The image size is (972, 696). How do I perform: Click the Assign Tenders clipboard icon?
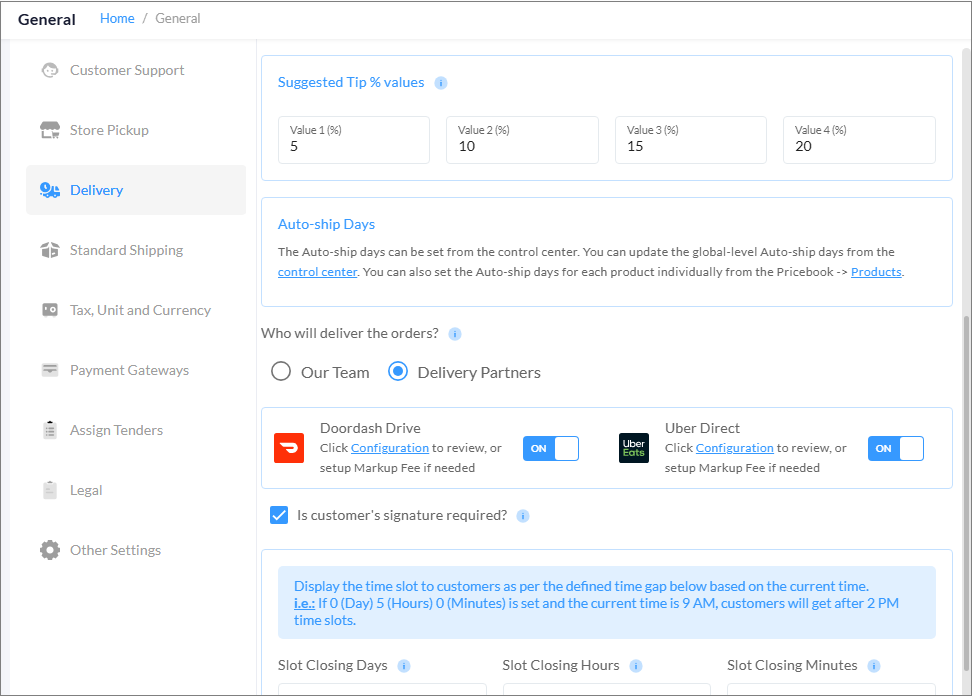click(50, 430)
